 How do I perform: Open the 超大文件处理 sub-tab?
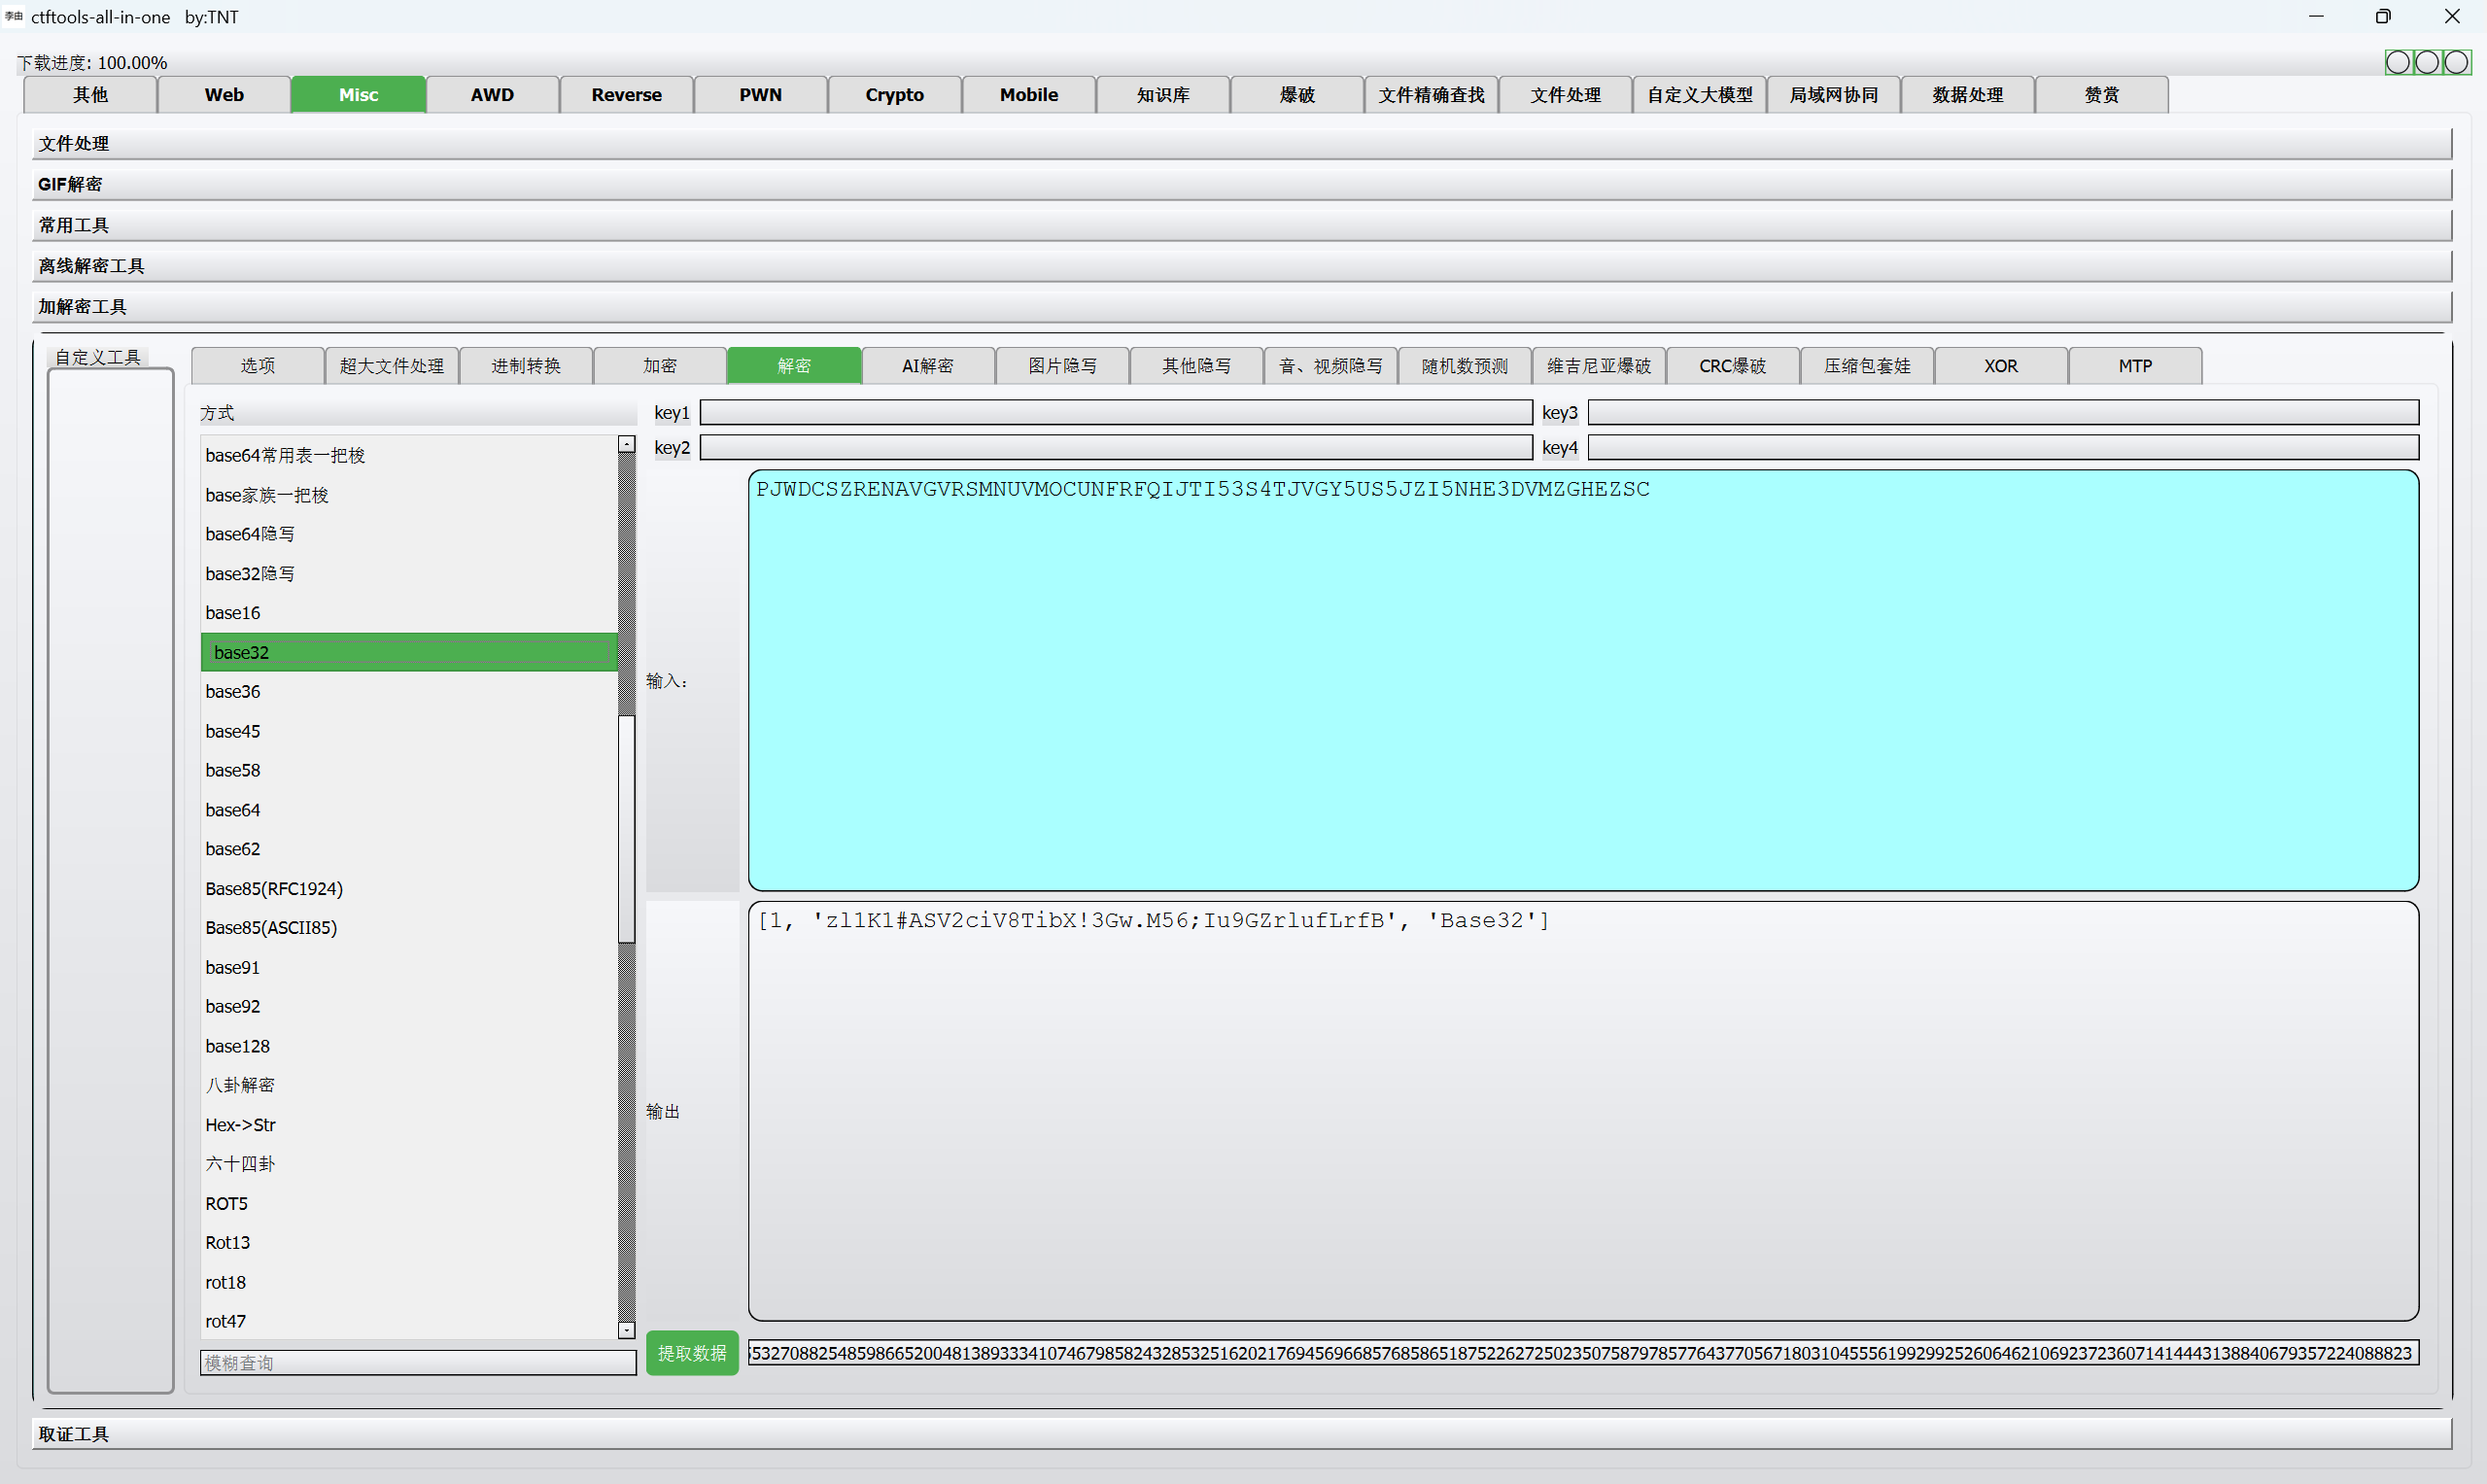point(391,366)
